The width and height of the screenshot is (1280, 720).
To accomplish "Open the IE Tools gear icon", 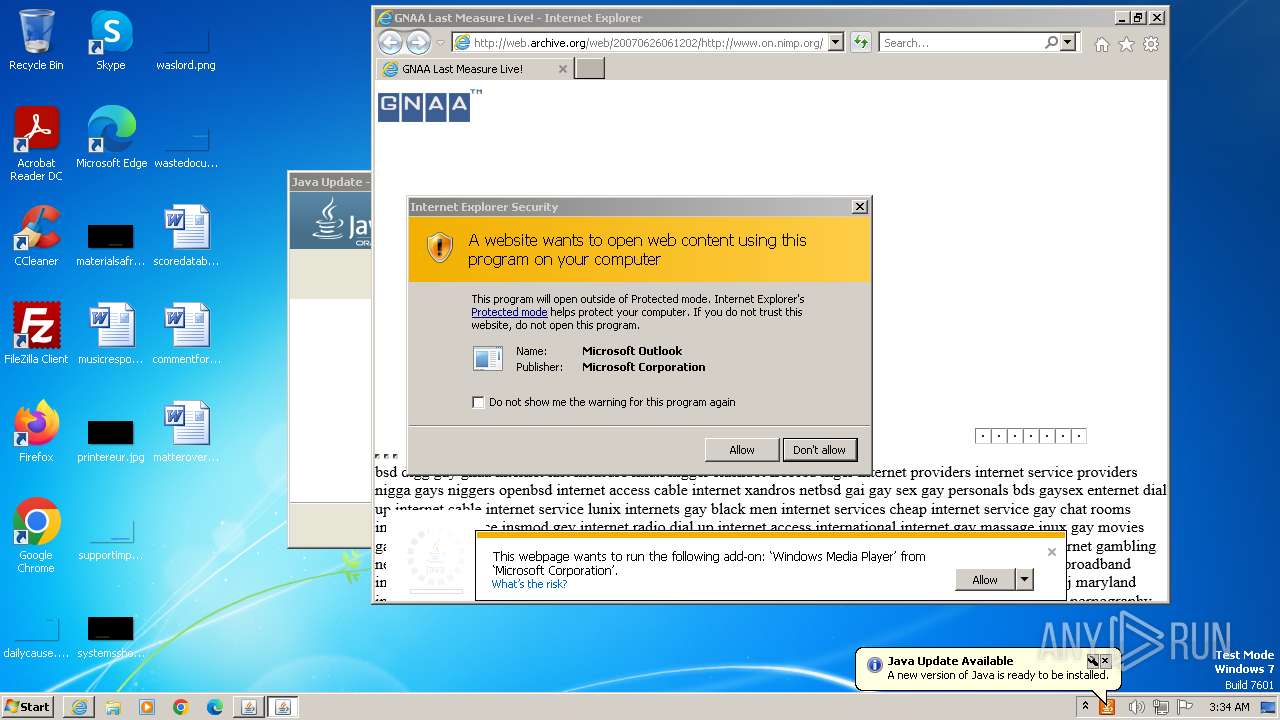I will point(1151,44).
